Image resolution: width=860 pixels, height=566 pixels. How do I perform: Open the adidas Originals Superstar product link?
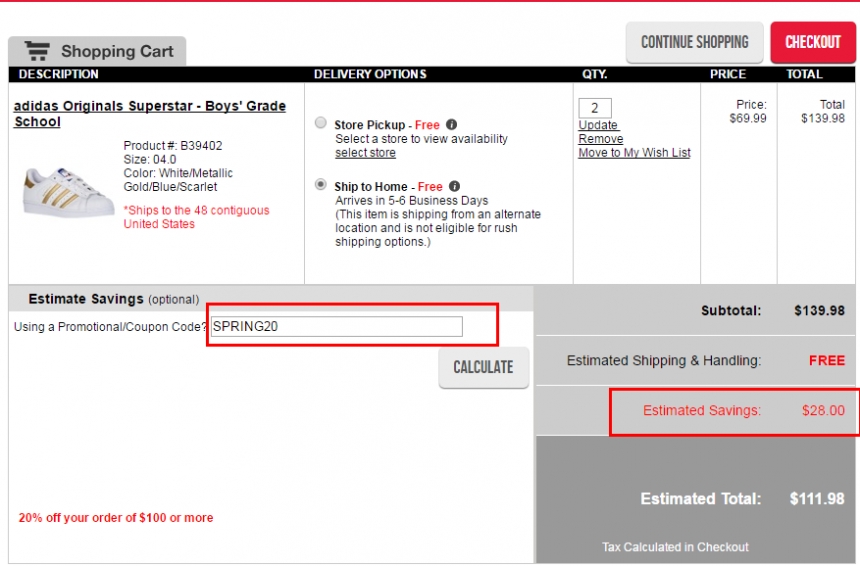[150, 114]
